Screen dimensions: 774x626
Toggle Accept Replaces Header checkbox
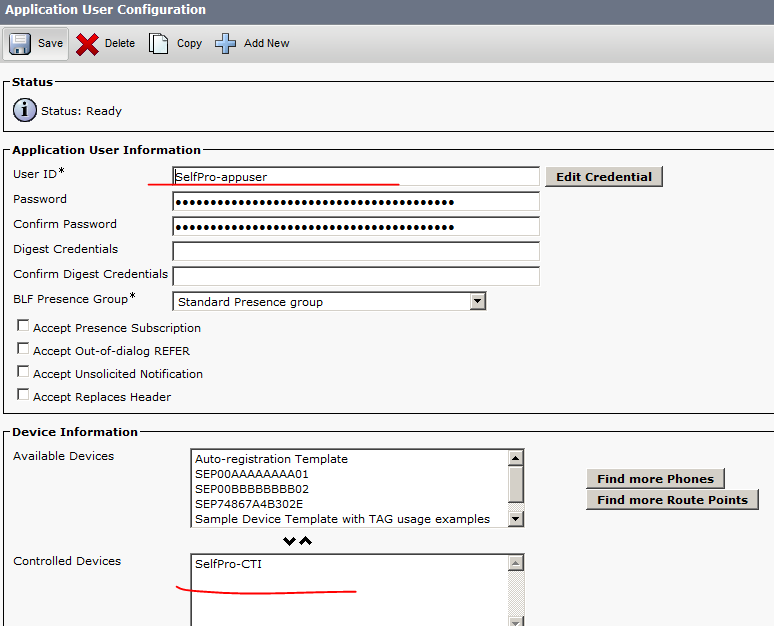coord(23,394)
